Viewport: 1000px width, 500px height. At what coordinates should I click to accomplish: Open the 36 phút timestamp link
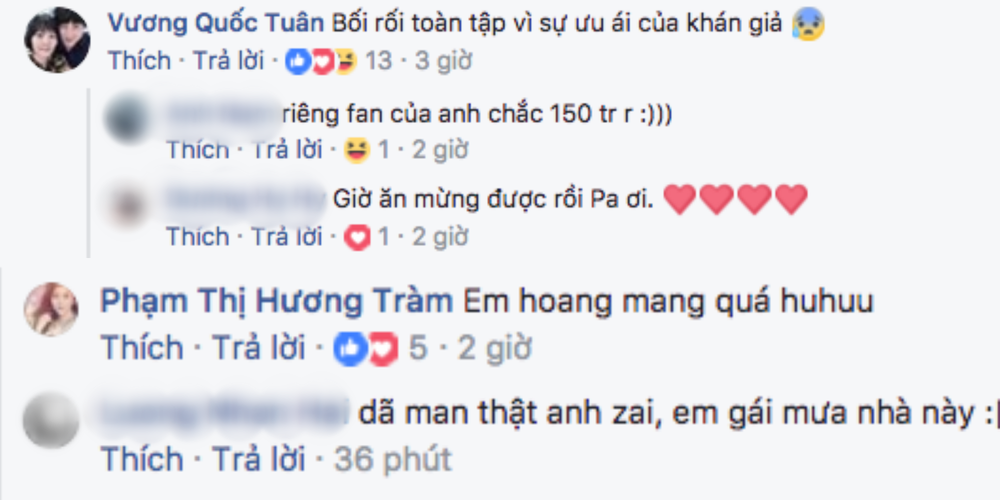pos(393,459)
